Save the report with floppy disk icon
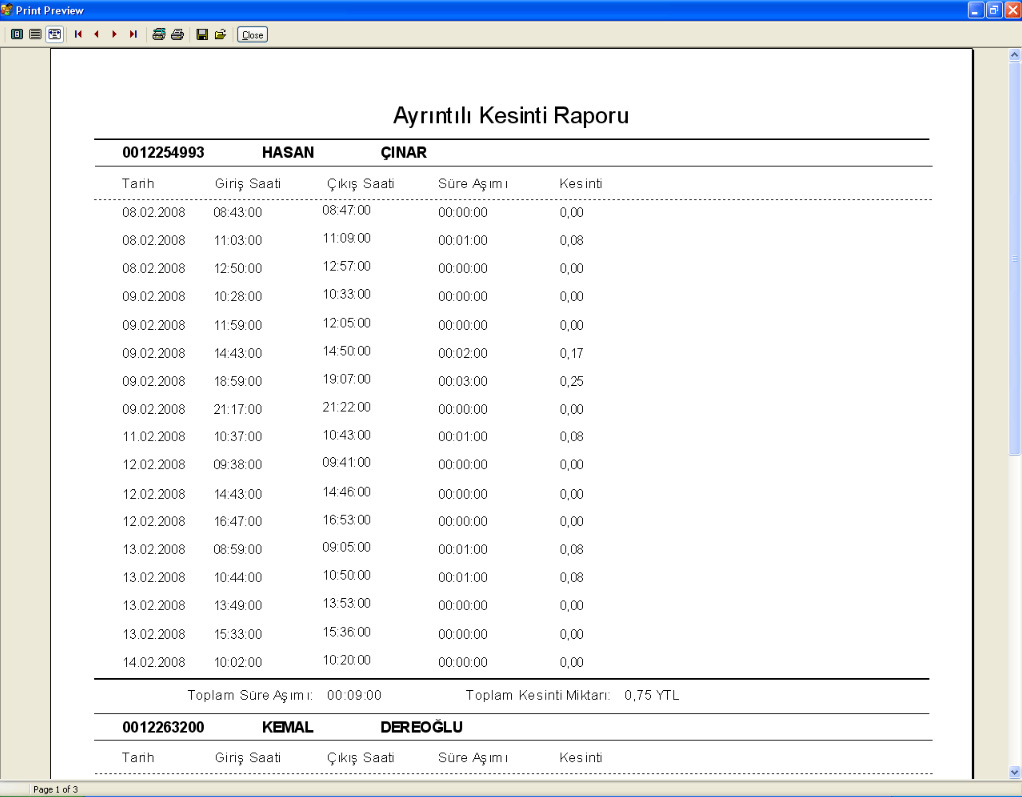The height and width of the screenshot is (797, 1022). pos(202,34)
